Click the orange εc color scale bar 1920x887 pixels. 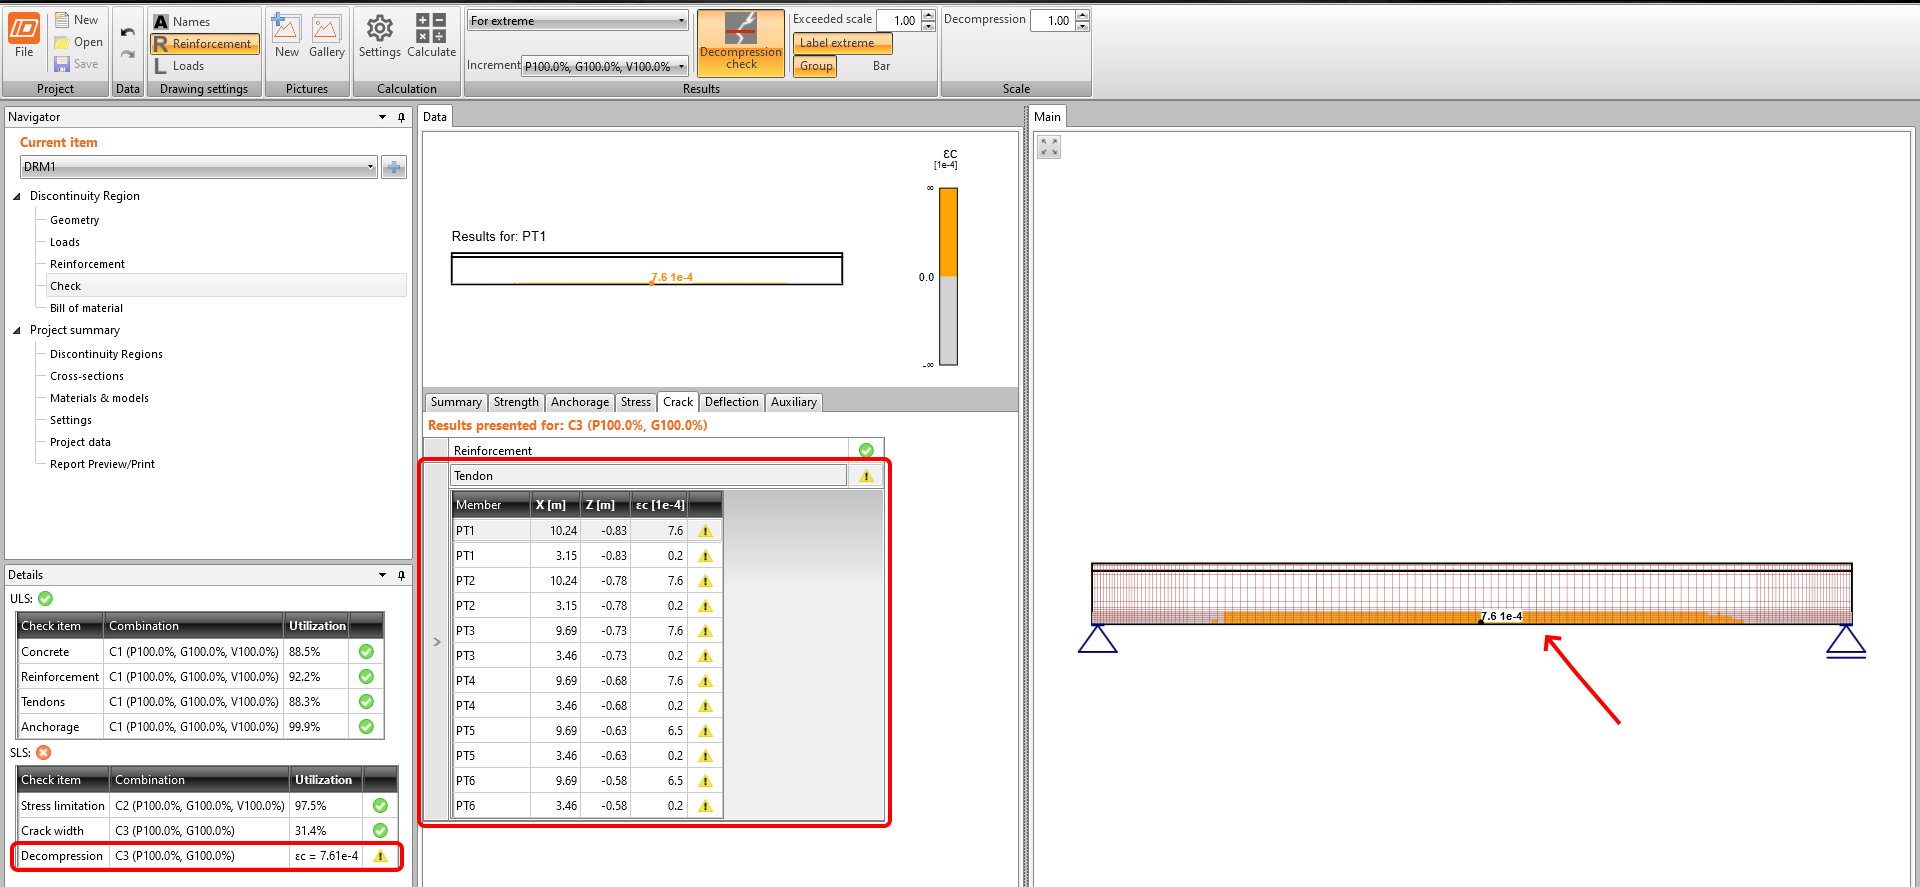pyautogui.click(x=948, y=232)
